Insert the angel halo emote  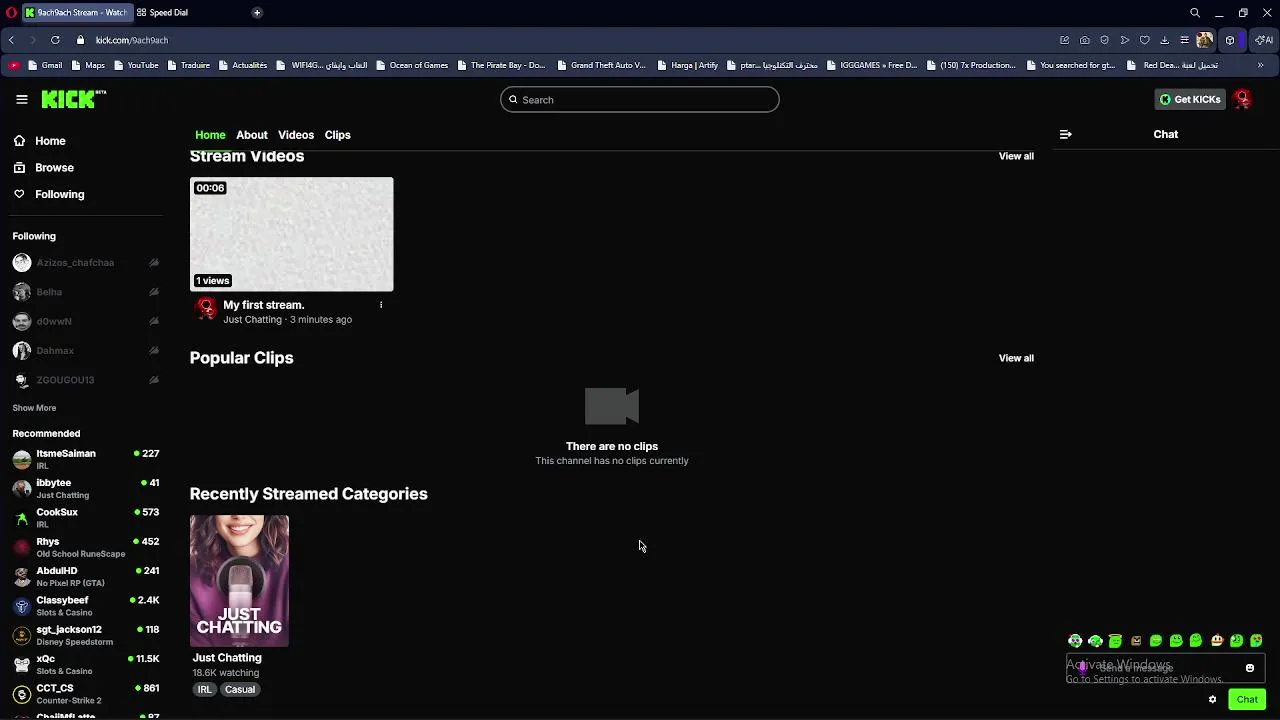coord(1115,641)
